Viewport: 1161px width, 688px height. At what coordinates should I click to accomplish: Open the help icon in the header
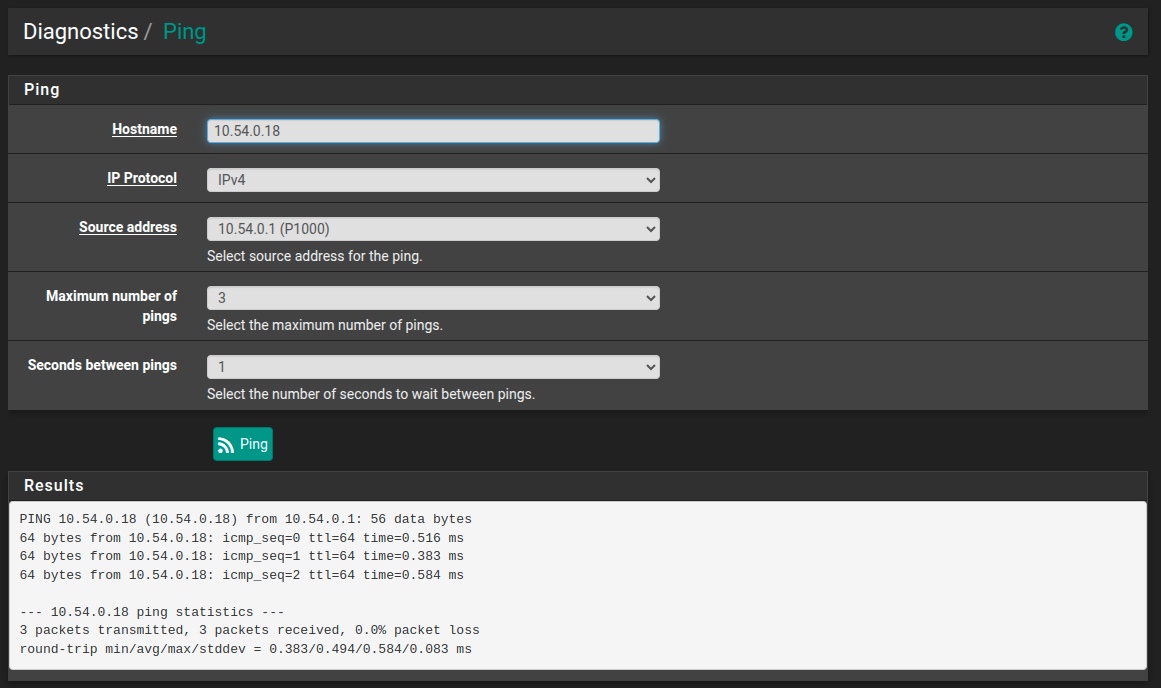[x=1123, y=32]
